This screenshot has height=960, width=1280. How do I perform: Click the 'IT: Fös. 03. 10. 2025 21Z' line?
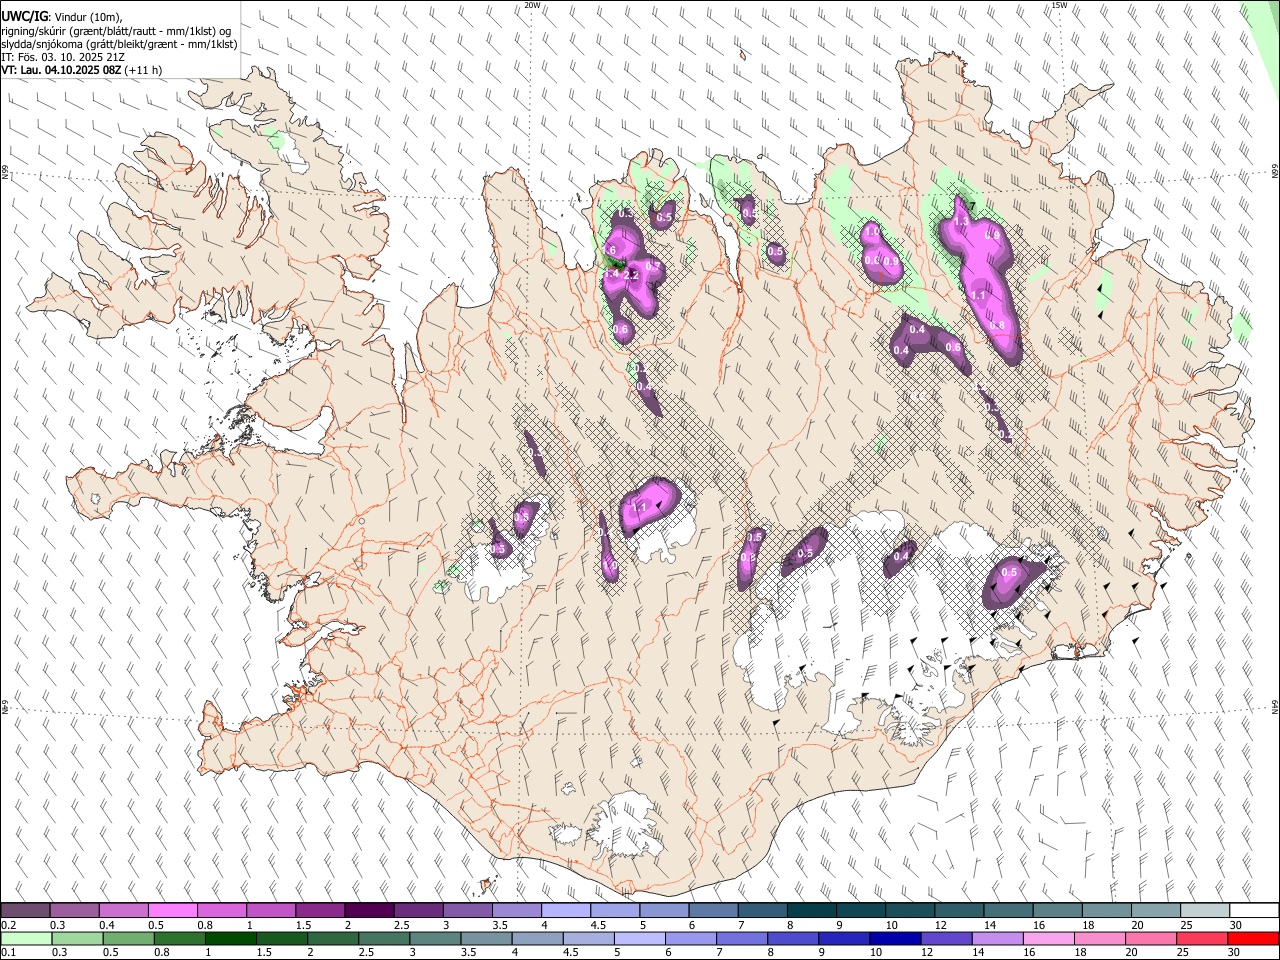click(x=62, y=57)
